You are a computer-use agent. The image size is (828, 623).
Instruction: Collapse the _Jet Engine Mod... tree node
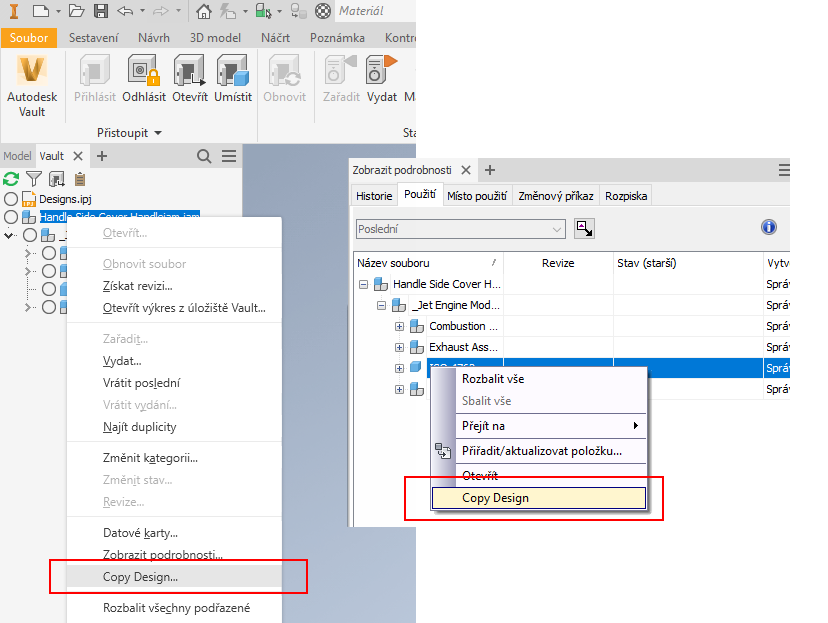[x=381, y=305]
